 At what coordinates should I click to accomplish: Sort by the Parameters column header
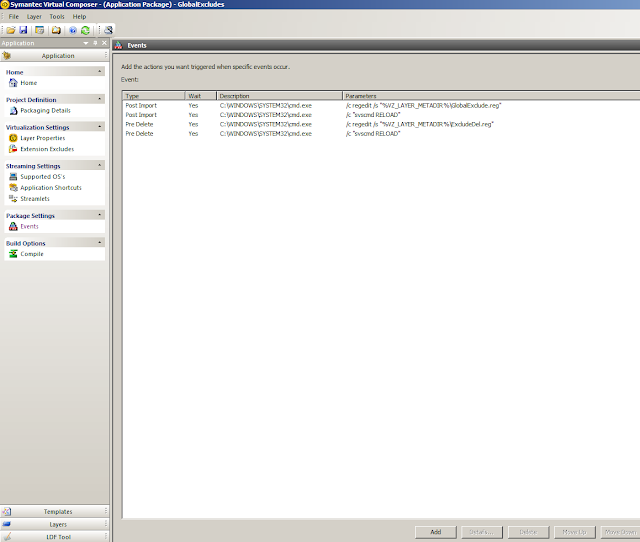(491, 96)
